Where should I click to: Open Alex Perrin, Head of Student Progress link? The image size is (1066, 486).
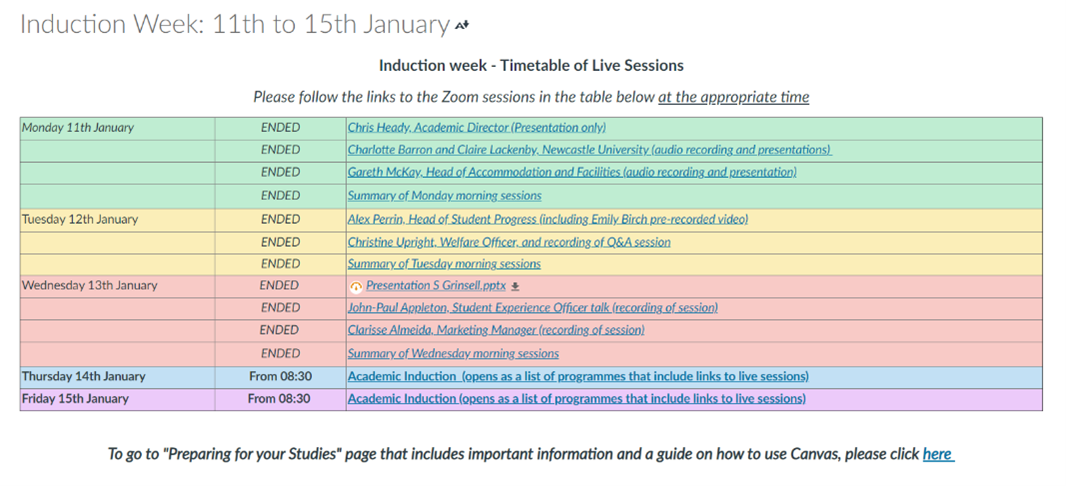547,219
